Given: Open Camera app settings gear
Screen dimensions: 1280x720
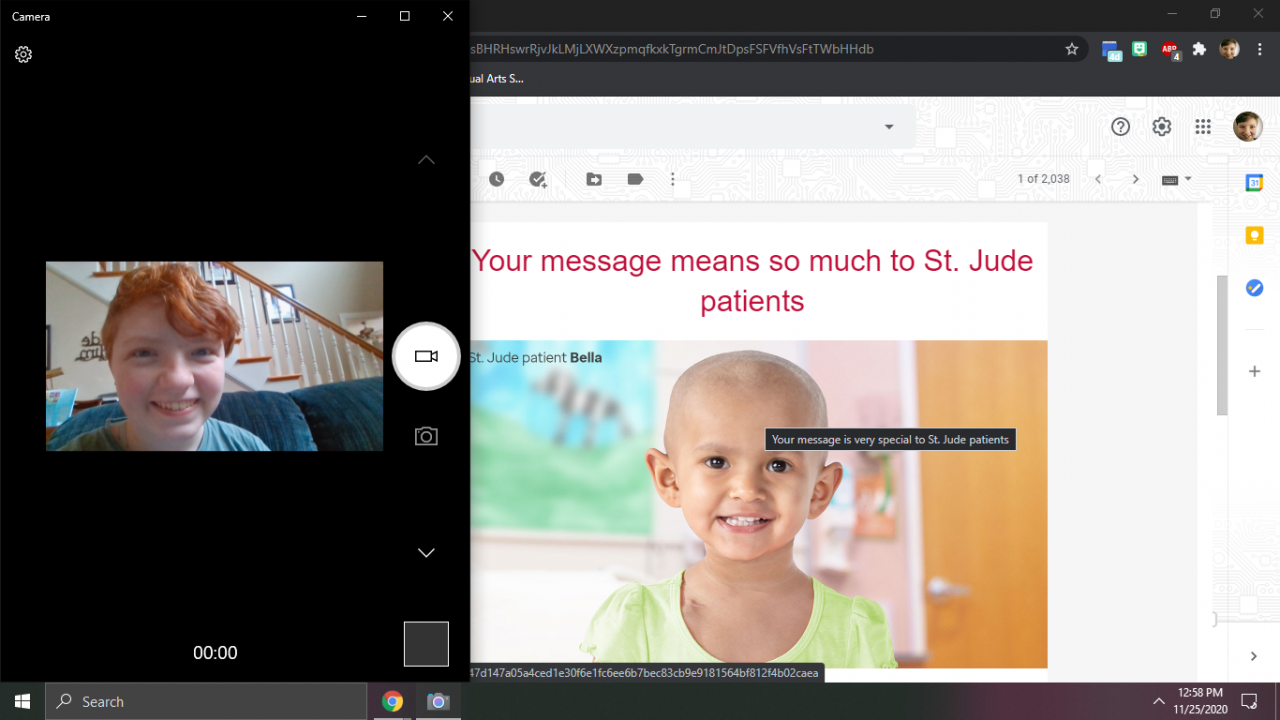Looking at the screenshot, I should coord(23,55).
